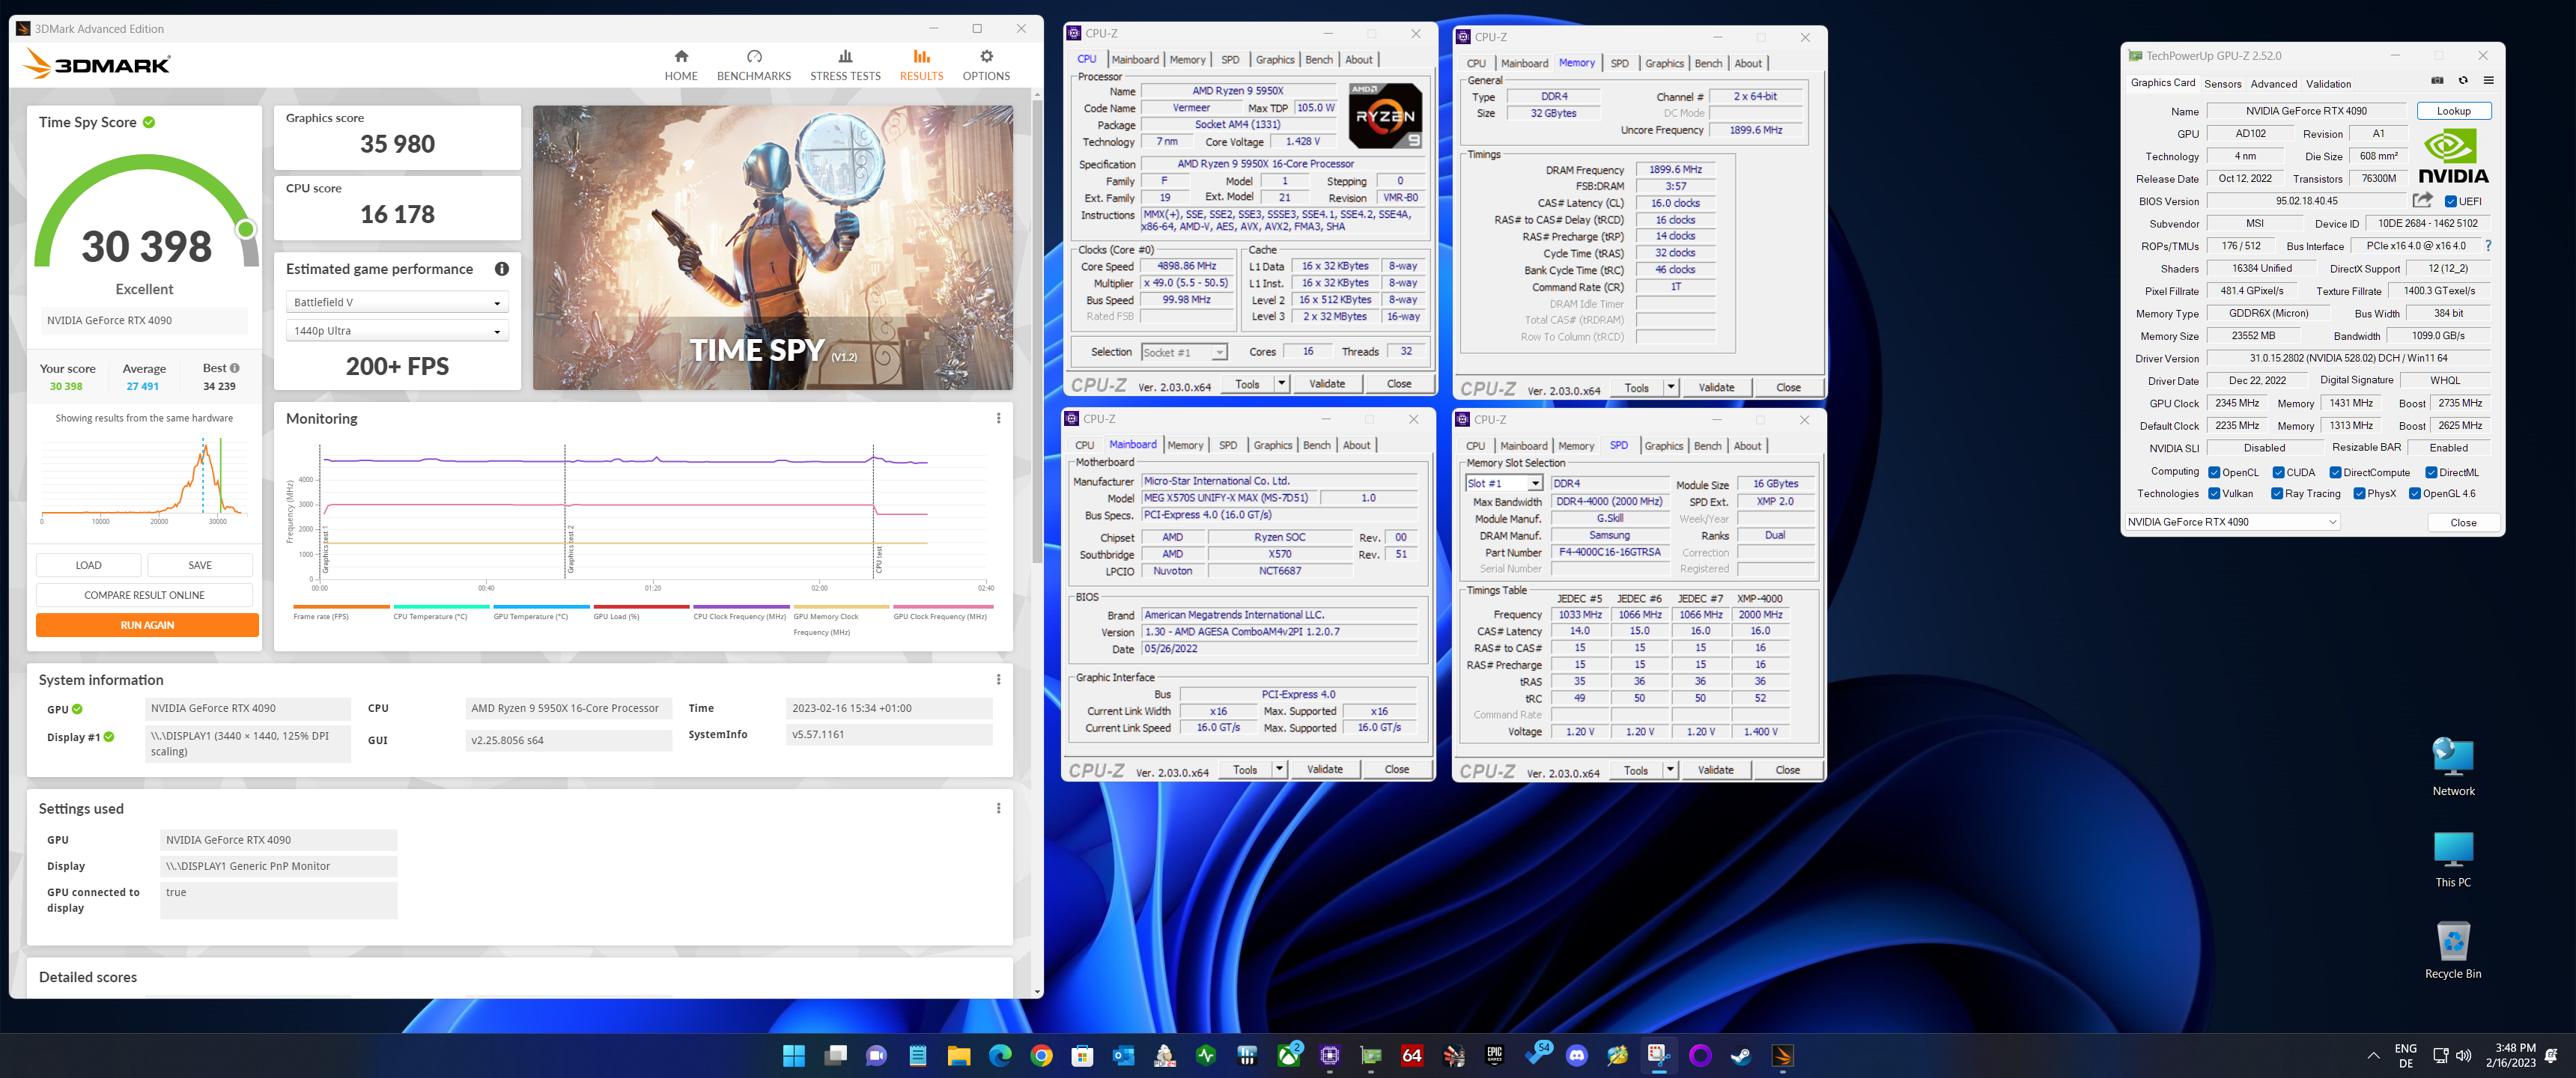Switch to the Advanced tab in GPU-Z
This screenshot has height=1078, width=2576.
[x=2273, y=84]
